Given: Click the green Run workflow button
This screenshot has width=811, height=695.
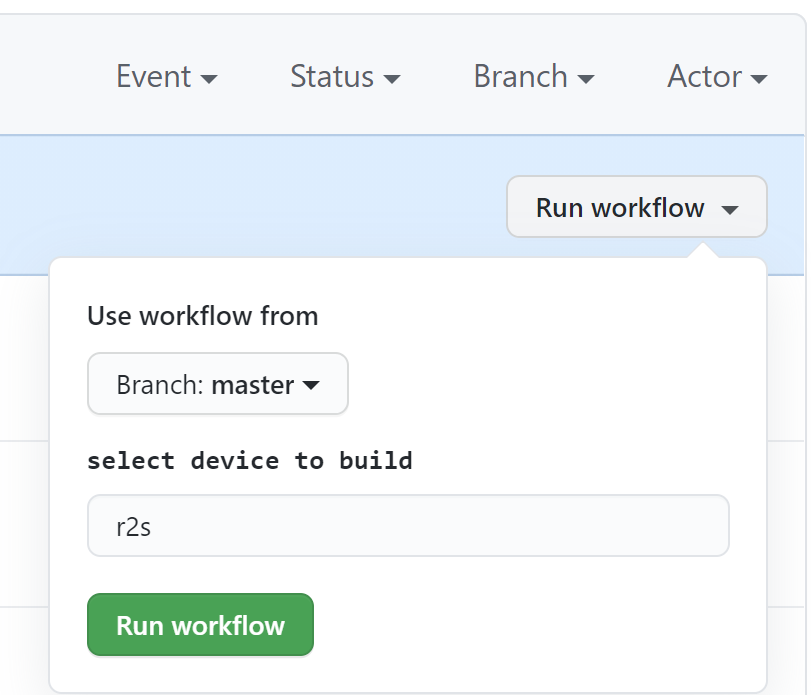Looking at the screenshot, I should (x=200, y=625).
